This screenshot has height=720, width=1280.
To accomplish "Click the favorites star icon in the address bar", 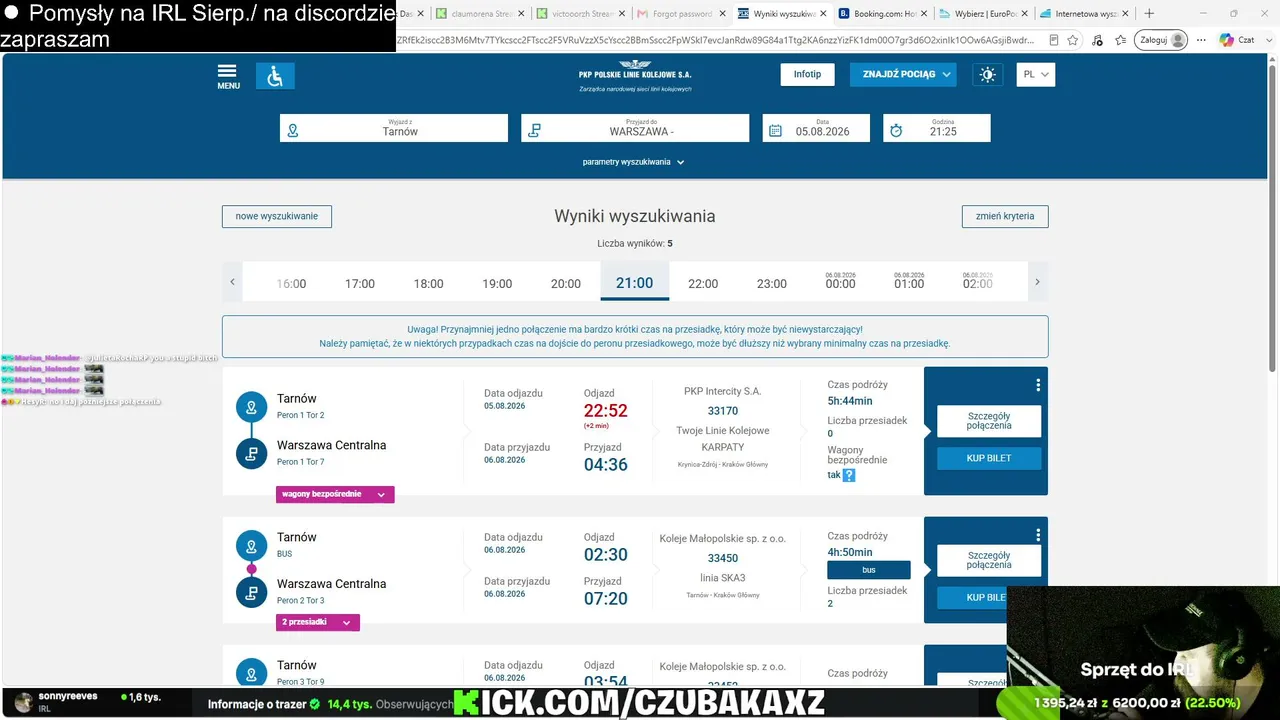I will [x=1073, y=40].
